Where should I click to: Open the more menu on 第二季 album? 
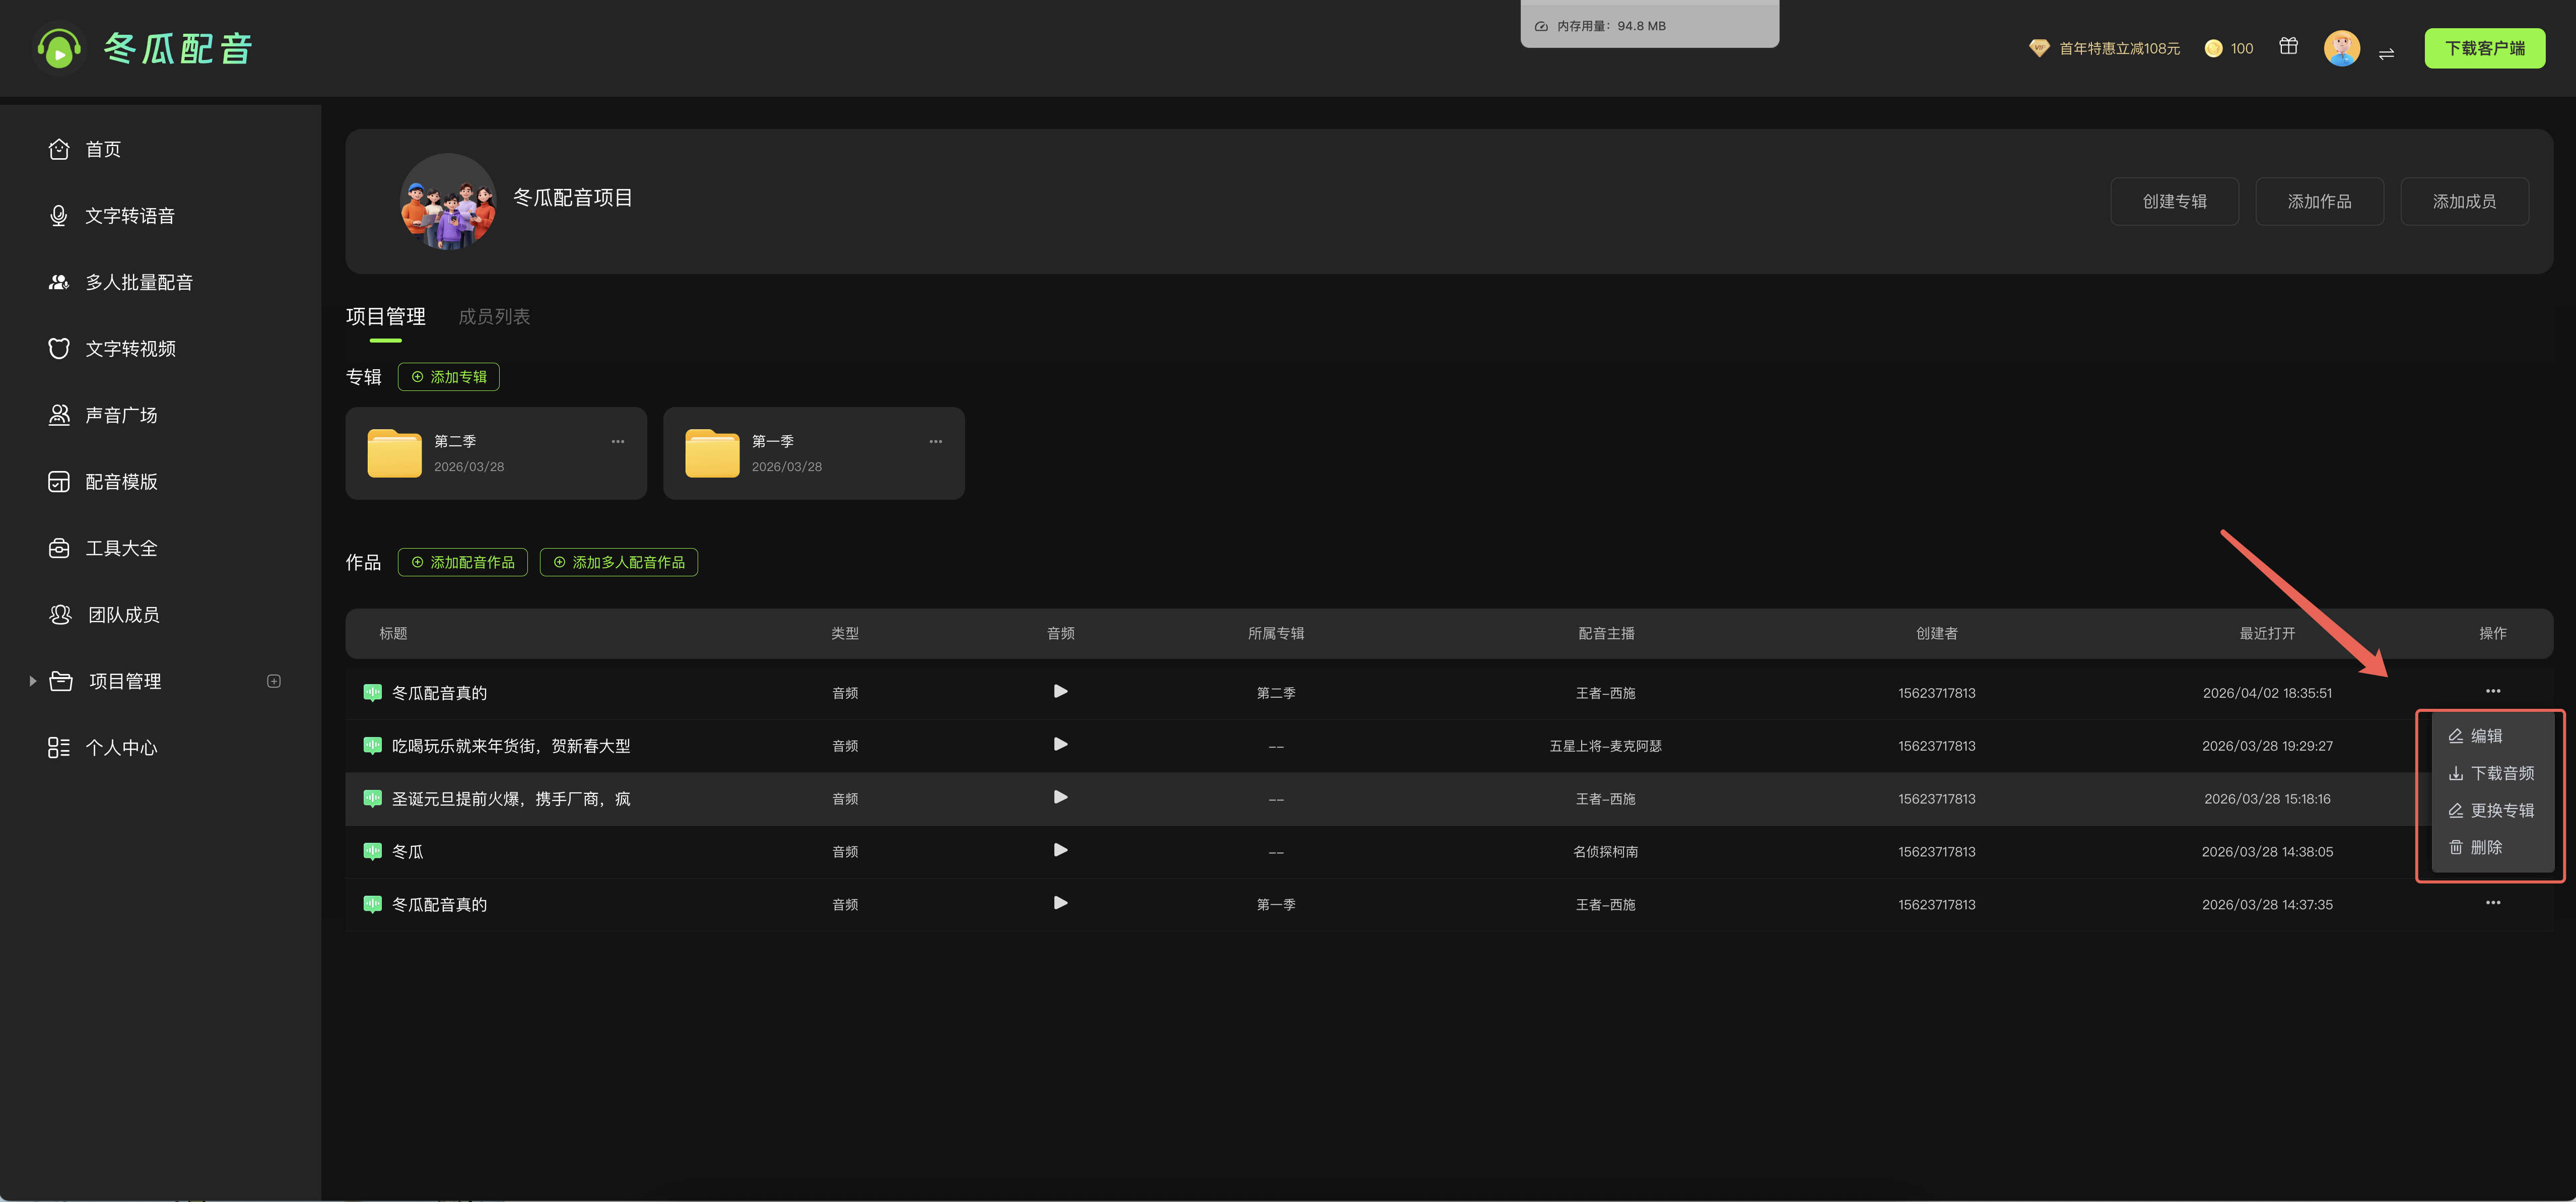click(618, 441)
